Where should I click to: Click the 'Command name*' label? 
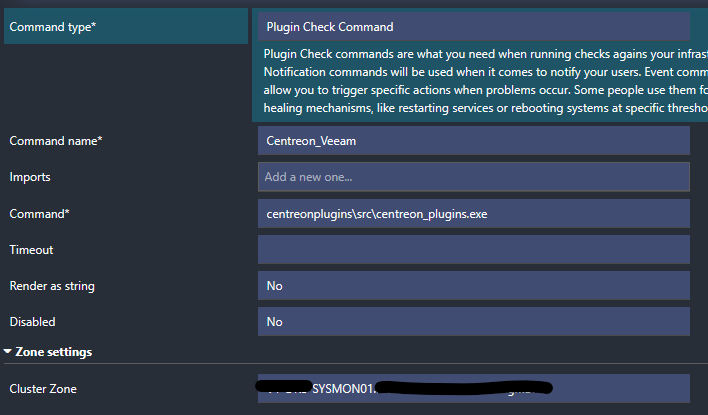(x=56, y=141)
